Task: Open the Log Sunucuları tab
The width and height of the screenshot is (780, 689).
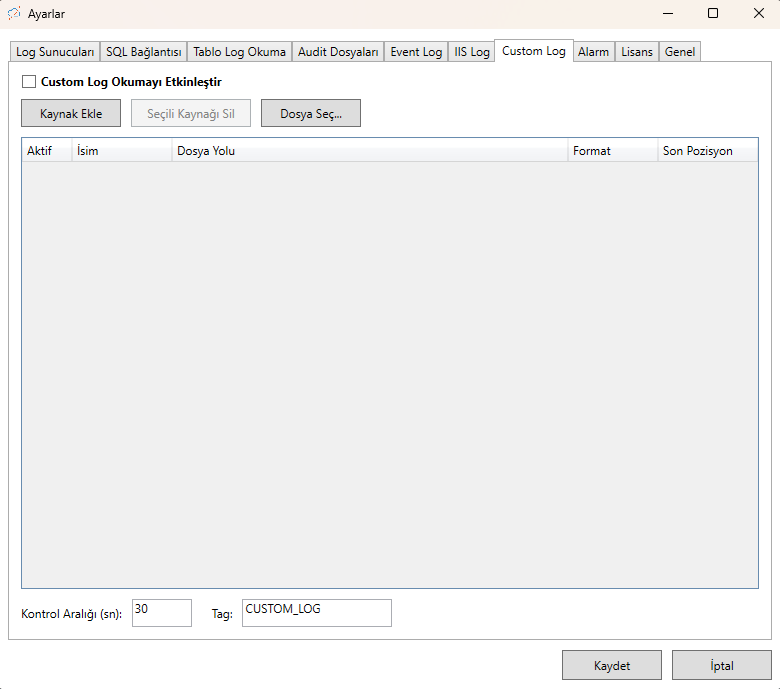Action: 55,52
